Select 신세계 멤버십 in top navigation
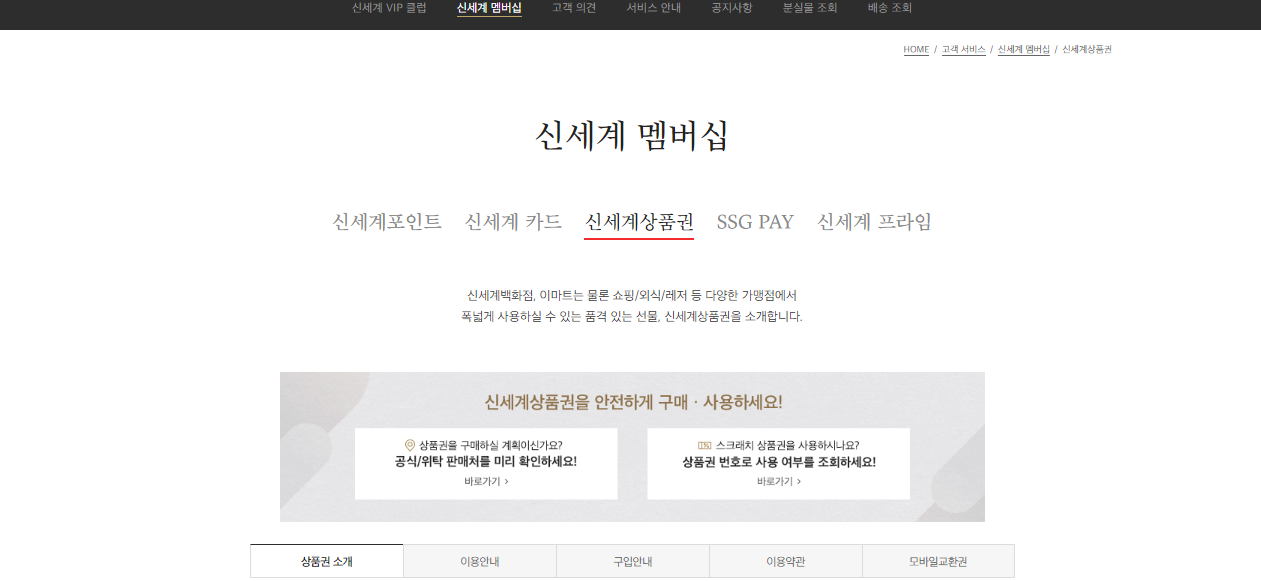This screenshot has height=581, width=1261. (x=489, y=8)
